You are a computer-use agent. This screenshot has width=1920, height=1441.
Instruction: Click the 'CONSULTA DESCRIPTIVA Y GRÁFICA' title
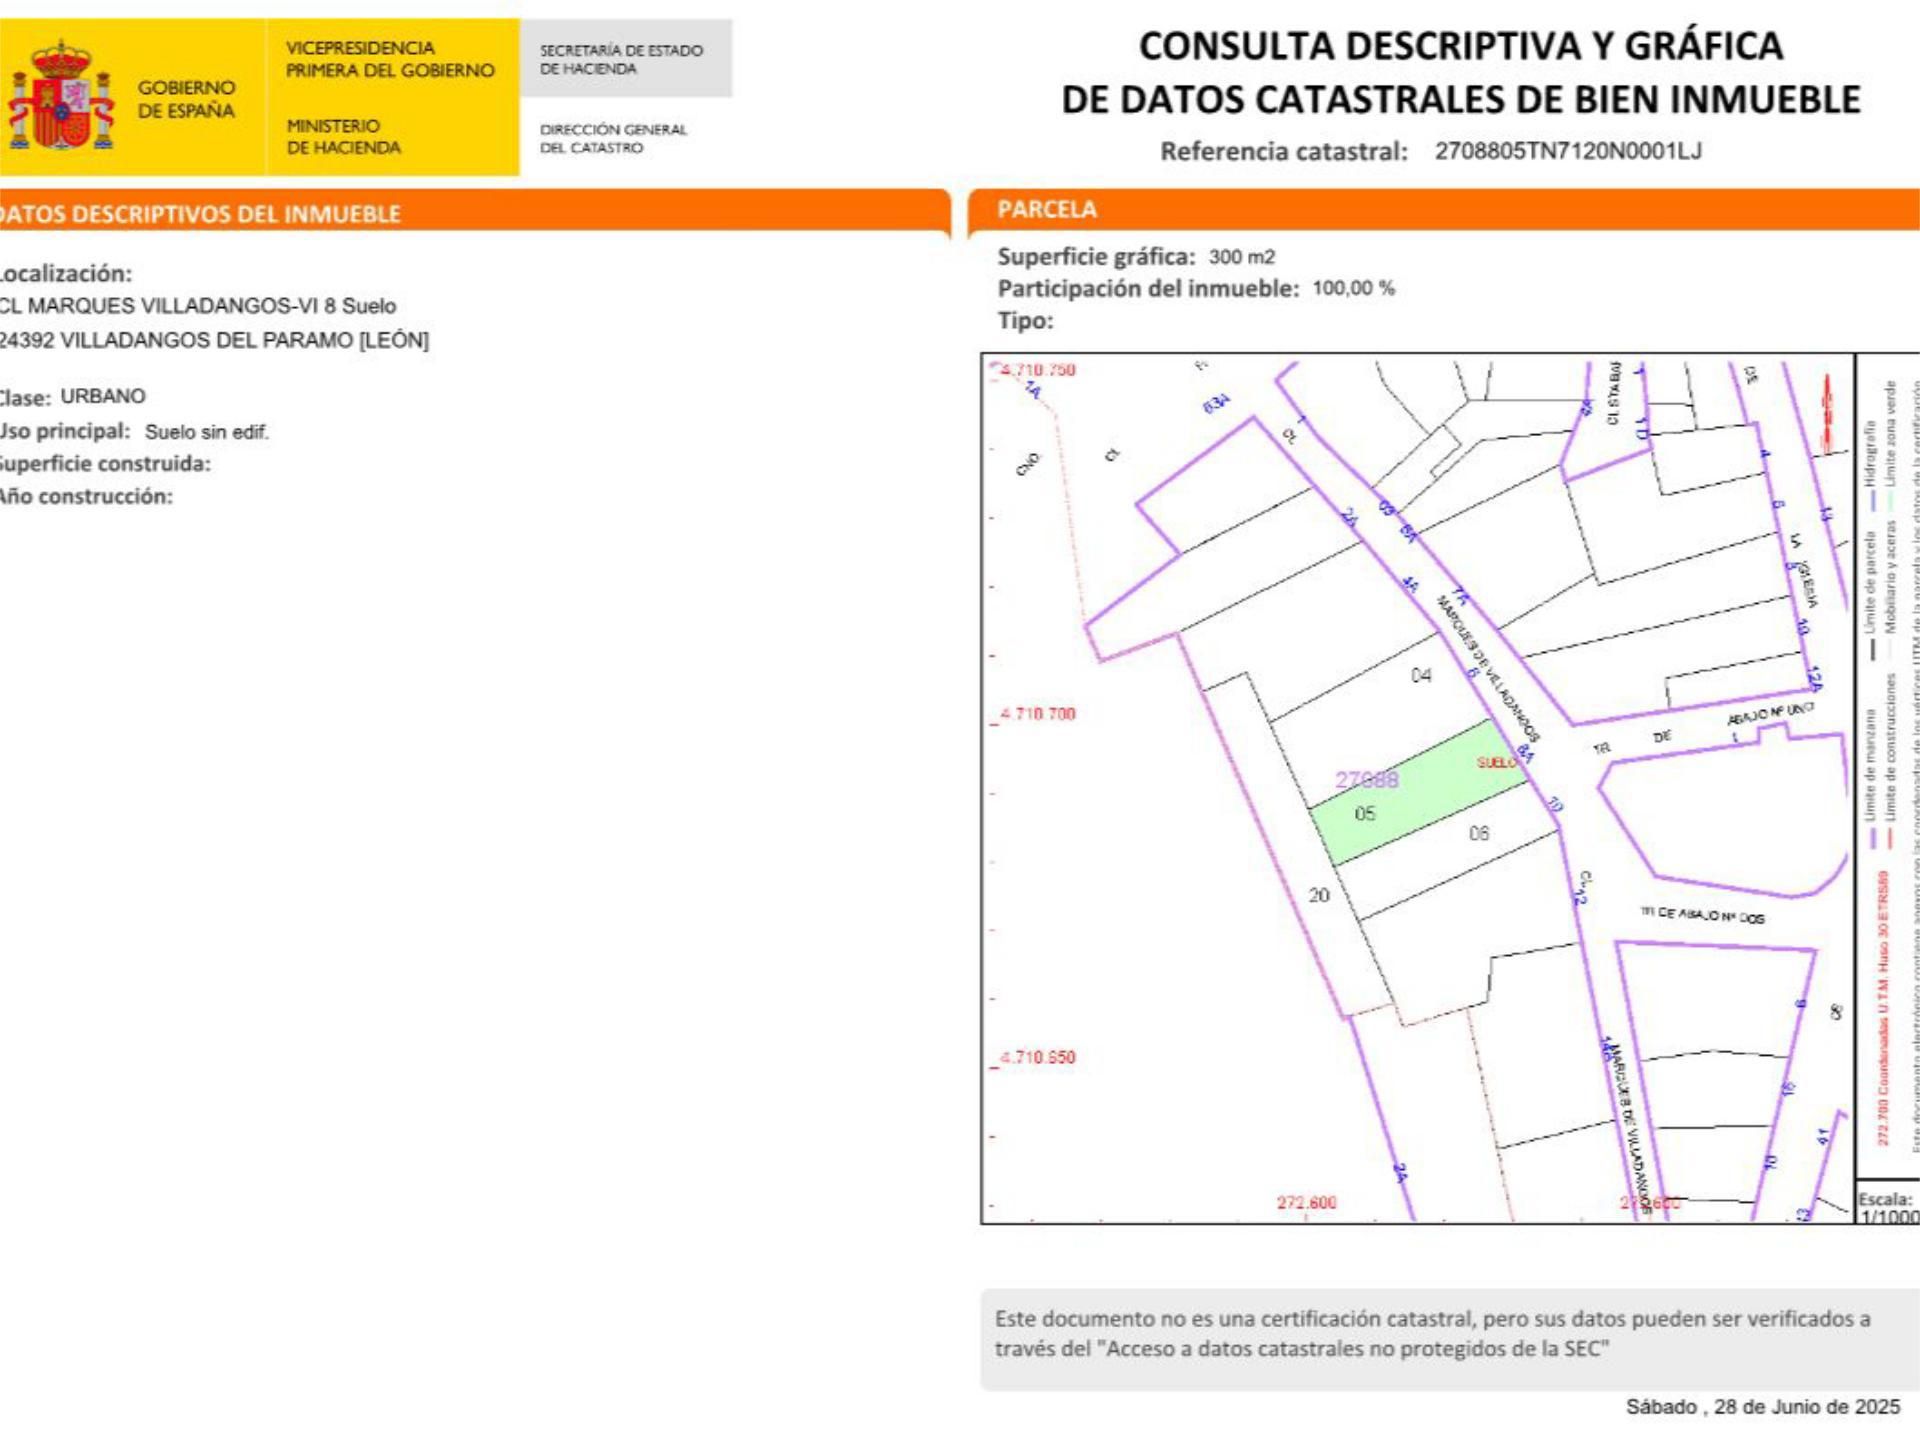pos(1461,46)
